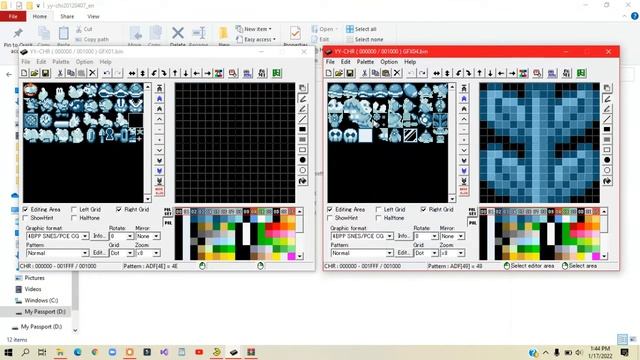Select Pencil tool in GFX01 window

pos(302,99)
